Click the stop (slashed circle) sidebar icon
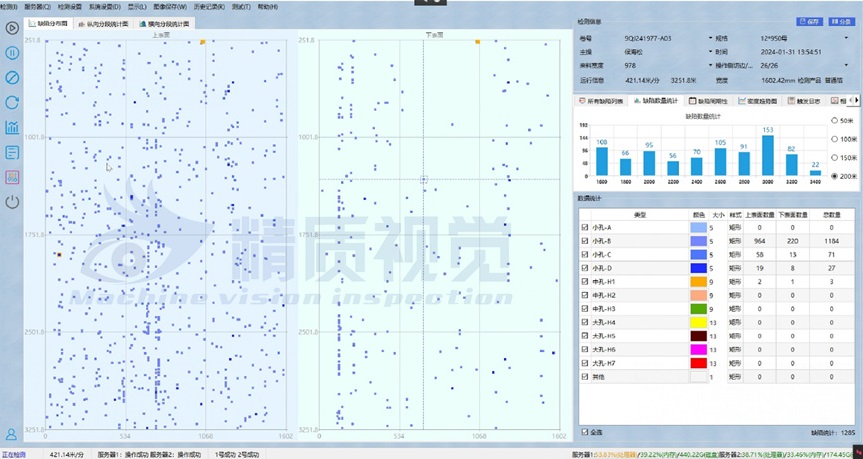 pyautogui.click(x=12, y=77)
